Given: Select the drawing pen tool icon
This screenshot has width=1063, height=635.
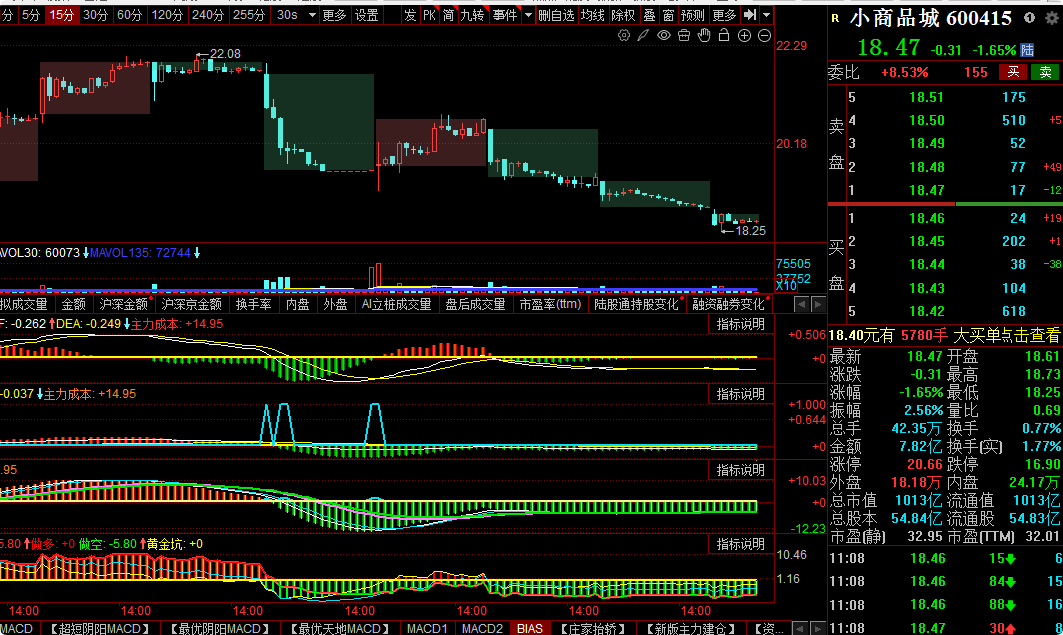Looking at the screenshot, I should pyautogui.click(x=643, y=35).
